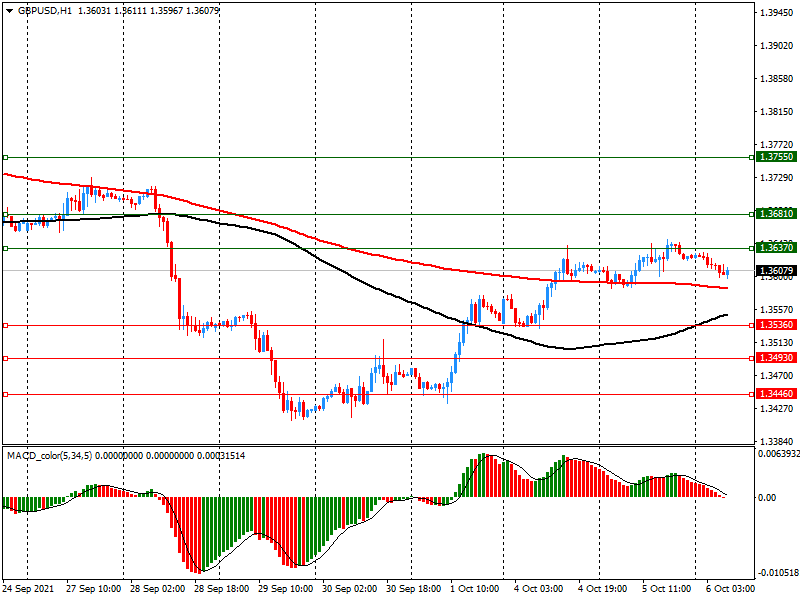The image size is (800, 600).
Task: Click the MACD_color(5,34,5) indicator label
Action: click(49, 455)
